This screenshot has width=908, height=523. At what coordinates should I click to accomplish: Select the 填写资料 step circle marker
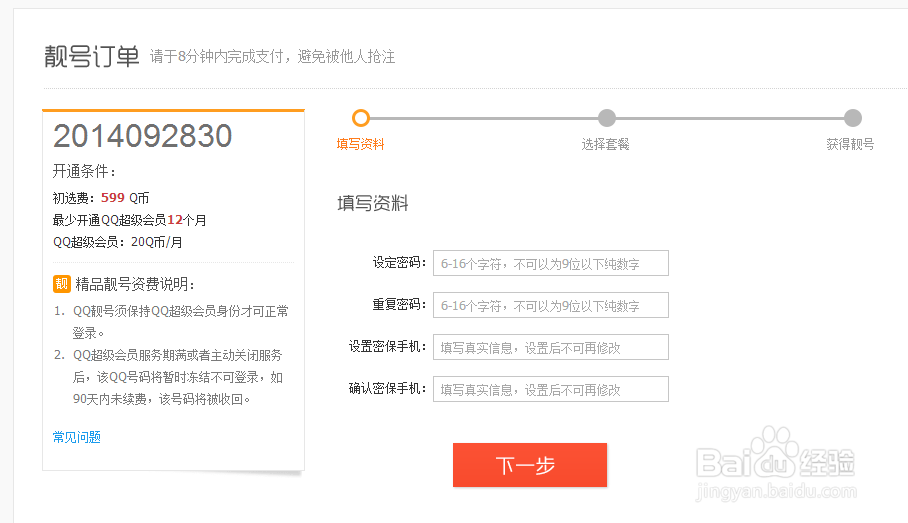(361, 118)
